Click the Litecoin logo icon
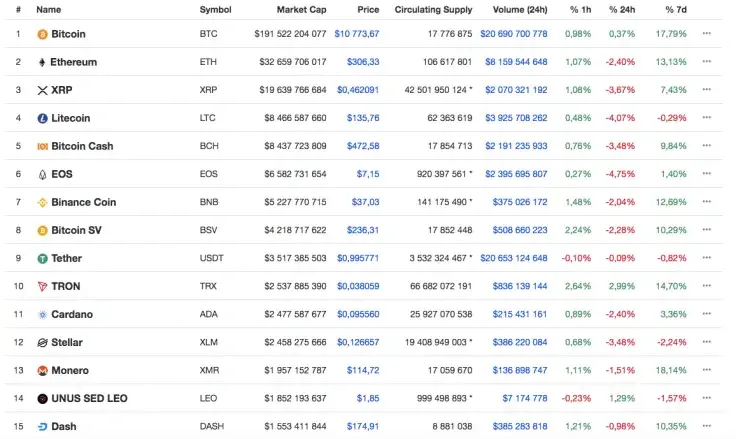The width and height of the screenshot is (736, 439). click(42, 118)
